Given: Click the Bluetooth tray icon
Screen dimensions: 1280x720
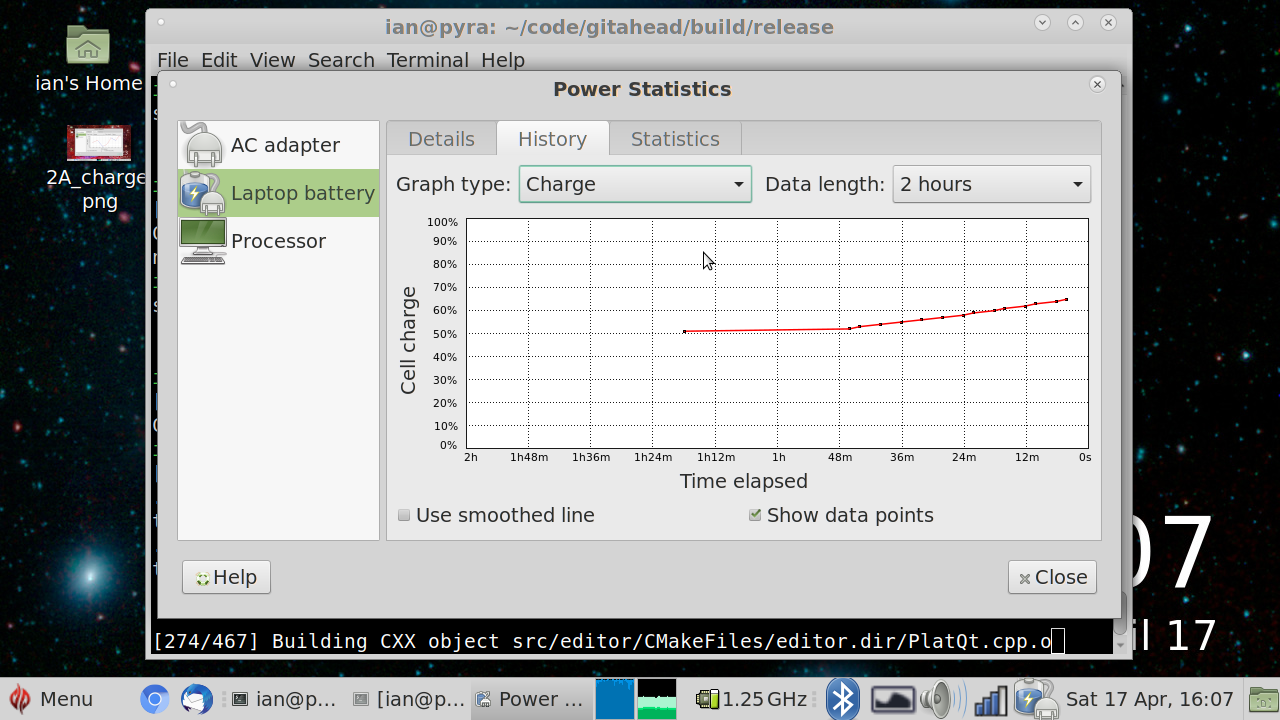Looking at the screenshot, I should [842, 699].
